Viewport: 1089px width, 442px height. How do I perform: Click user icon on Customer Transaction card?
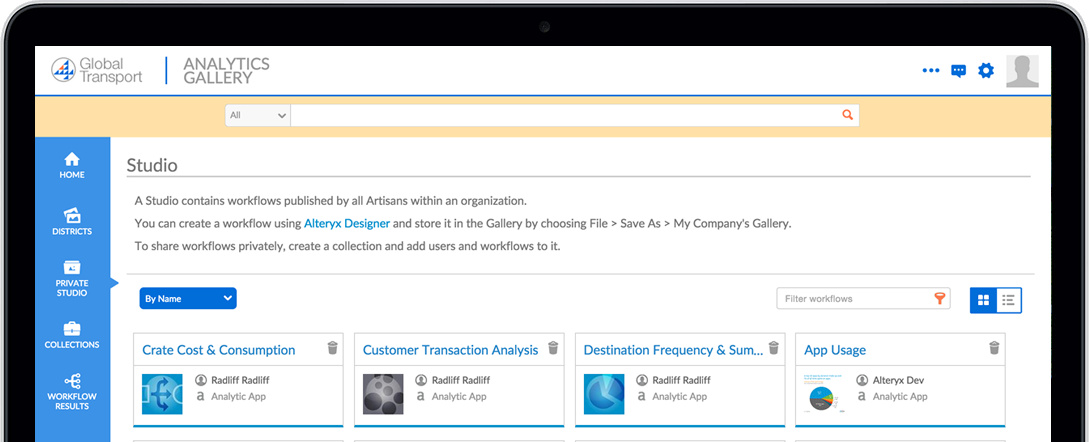(x=422, y=380)
